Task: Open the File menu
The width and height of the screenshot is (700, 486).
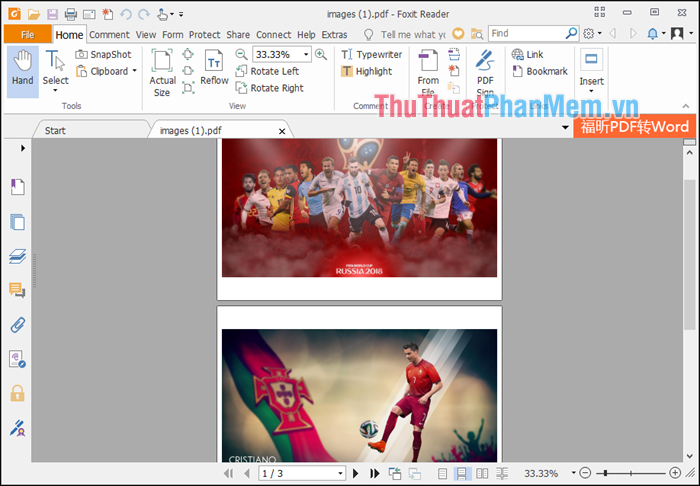Action: [28, 34]
